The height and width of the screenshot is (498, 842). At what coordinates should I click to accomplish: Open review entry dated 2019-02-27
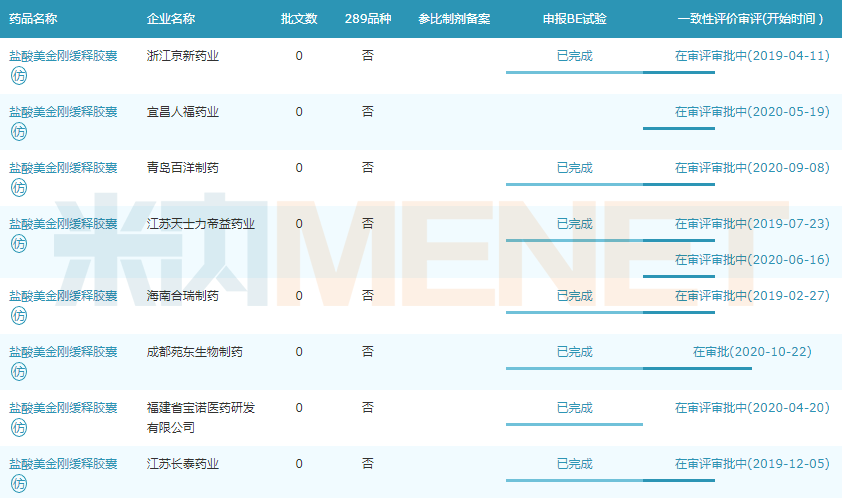752,295
